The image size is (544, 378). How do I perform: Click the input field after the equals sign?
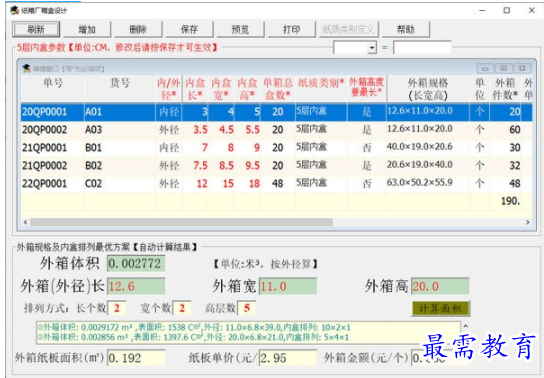[x=422, y=48]
